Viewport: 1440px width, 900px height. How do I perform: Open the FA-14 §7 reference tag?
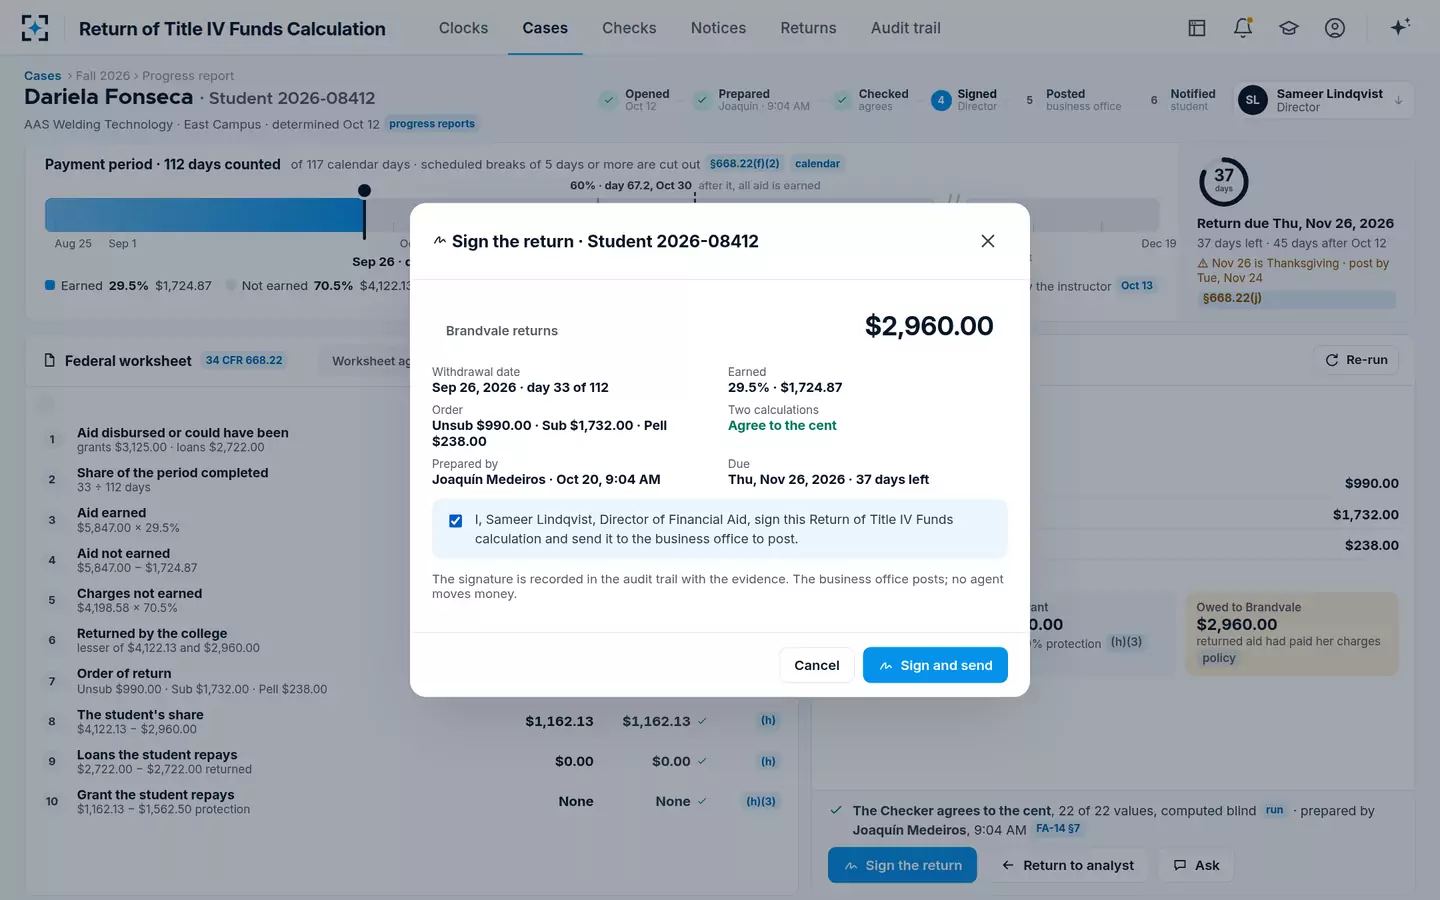pos(1058,829)
